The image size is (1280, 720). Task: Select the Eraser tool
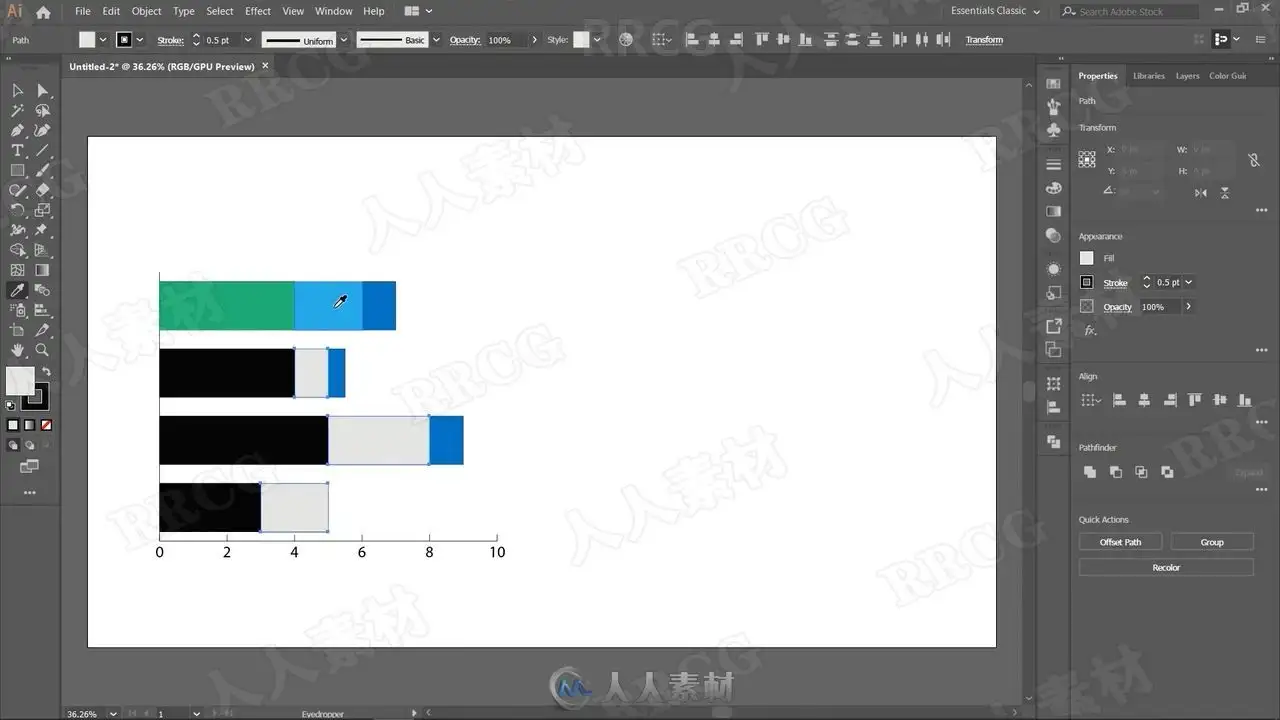pos(42,191)
